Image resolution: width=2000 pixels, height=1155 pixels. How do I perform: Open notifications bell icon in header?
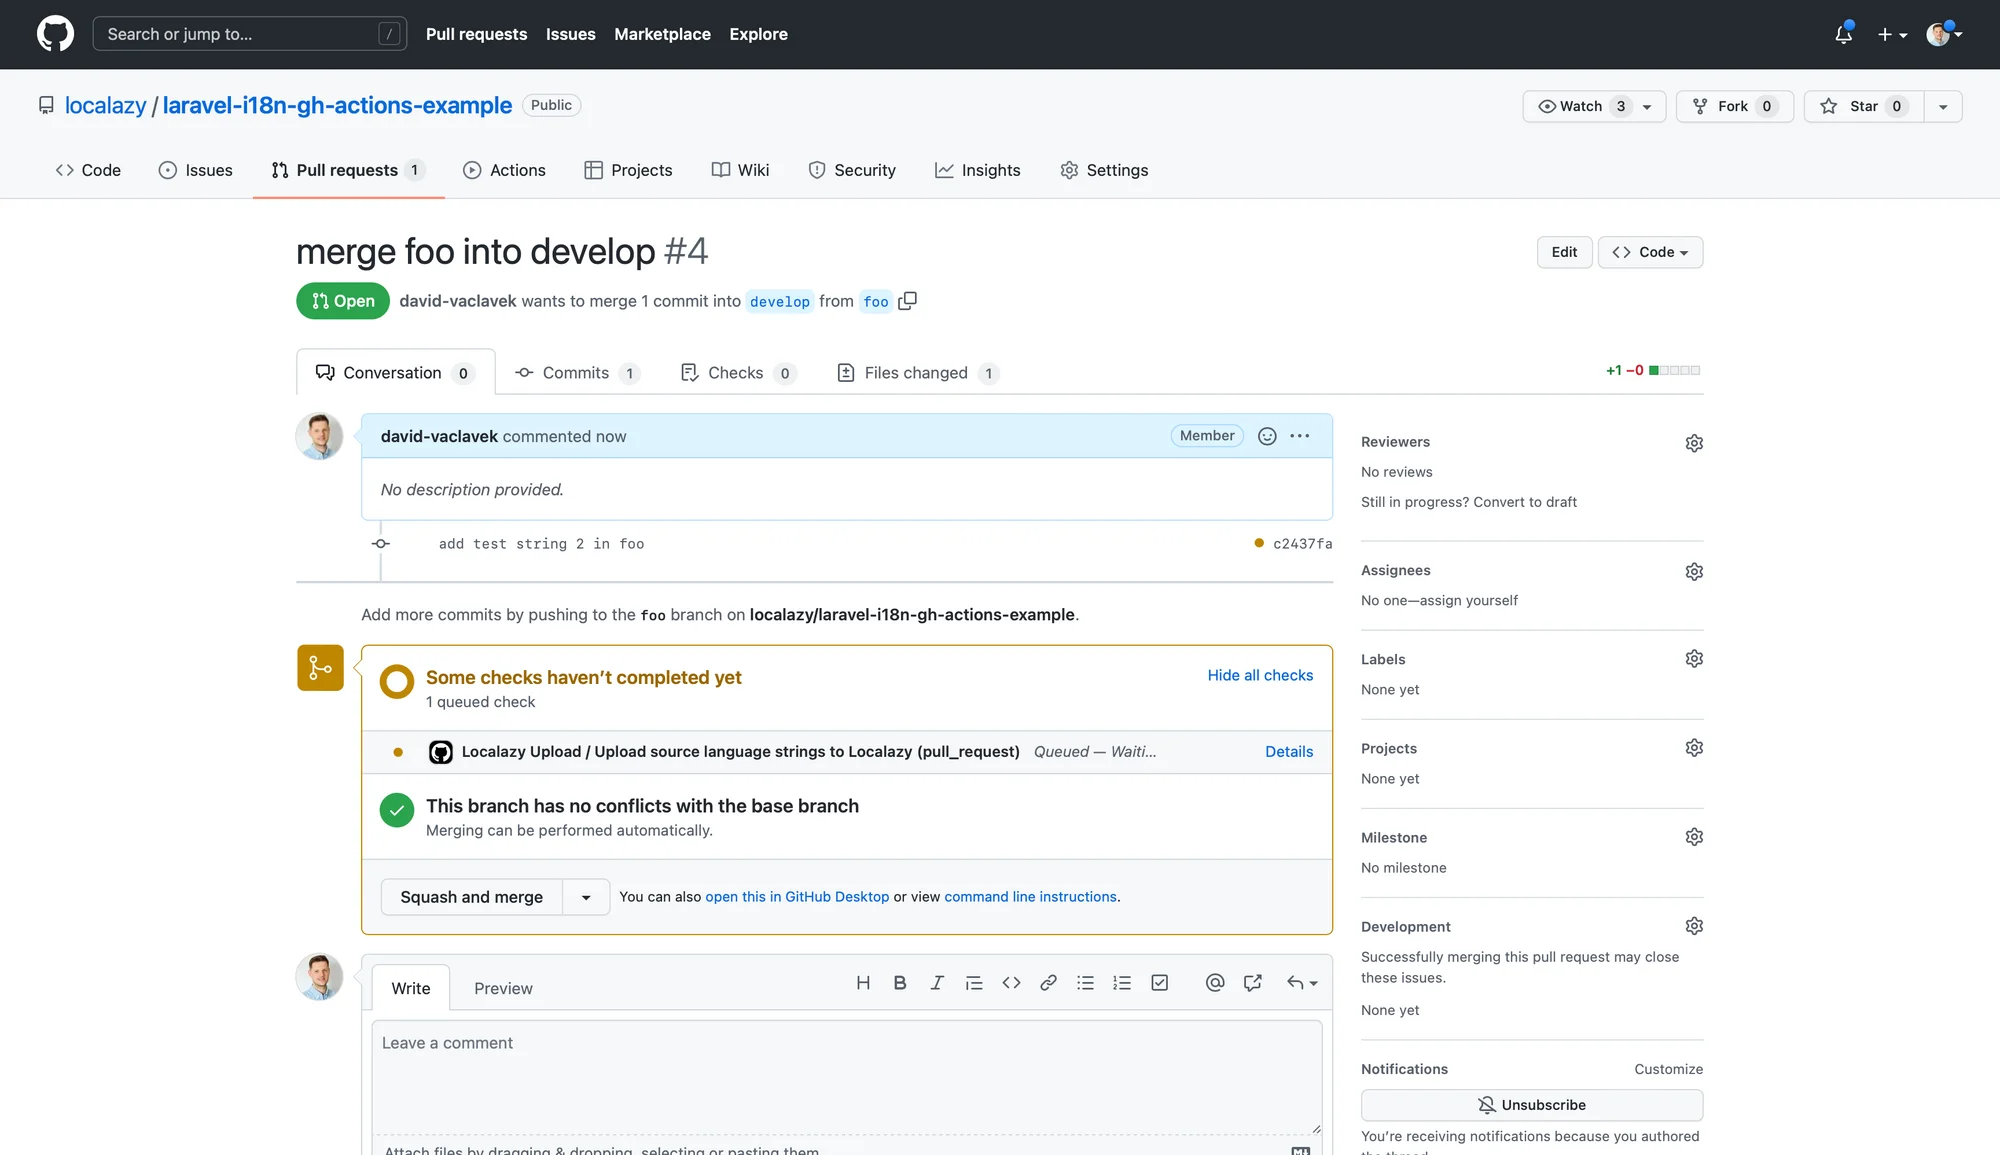[1843, 34]
